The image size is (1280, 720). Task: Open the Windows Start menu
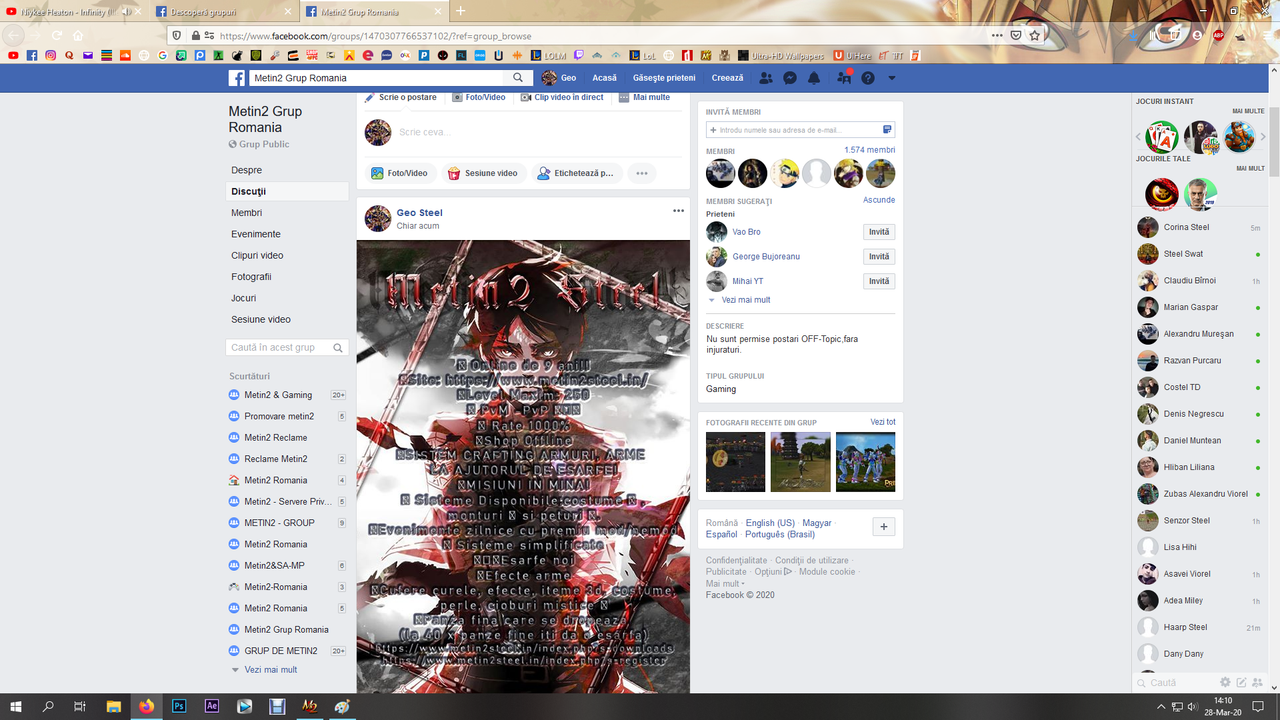point(16,706)
